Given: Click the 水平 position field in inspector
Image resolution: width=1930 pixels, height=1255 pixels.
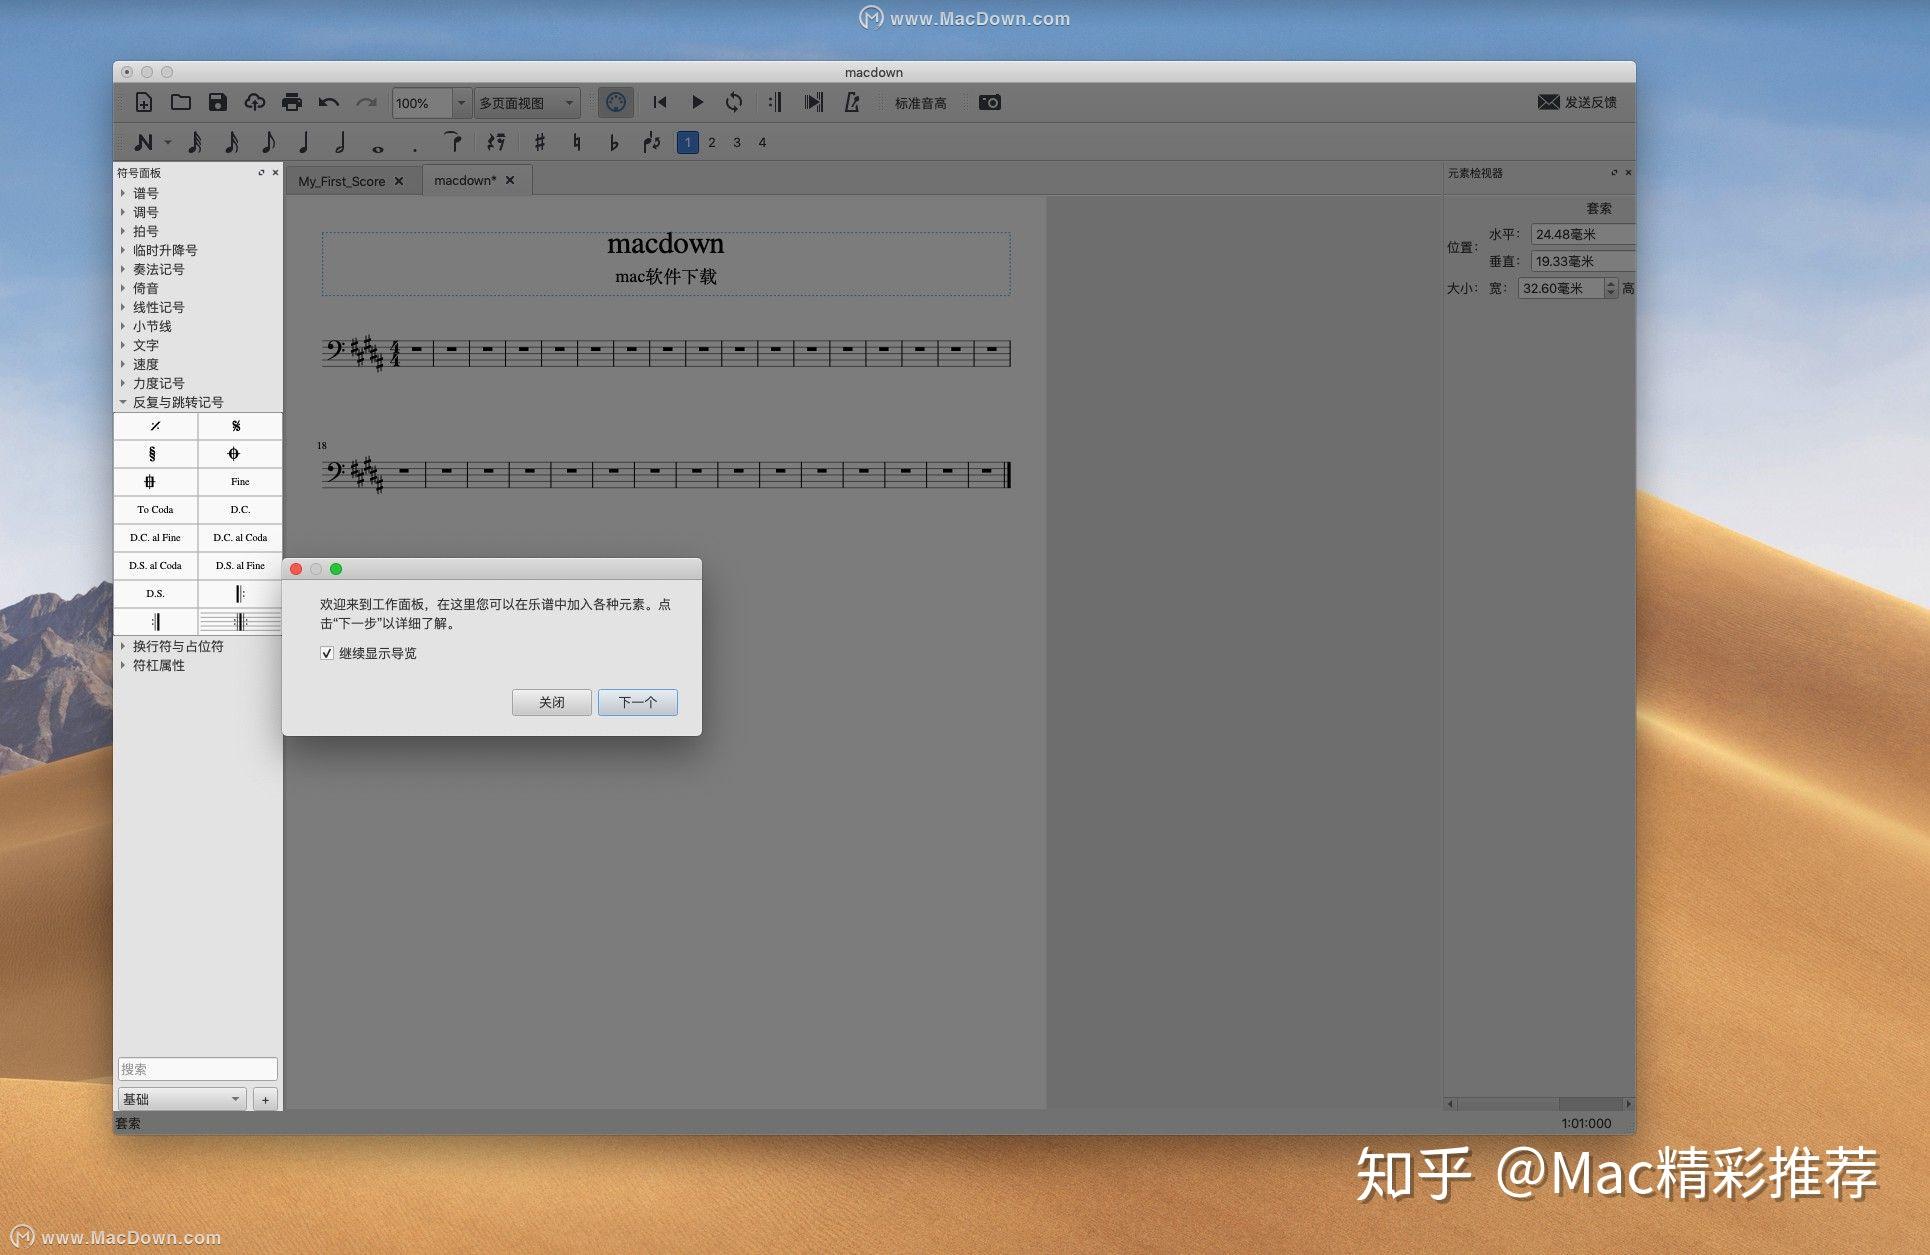Looking at the screenshot, I should point(1584,234).
